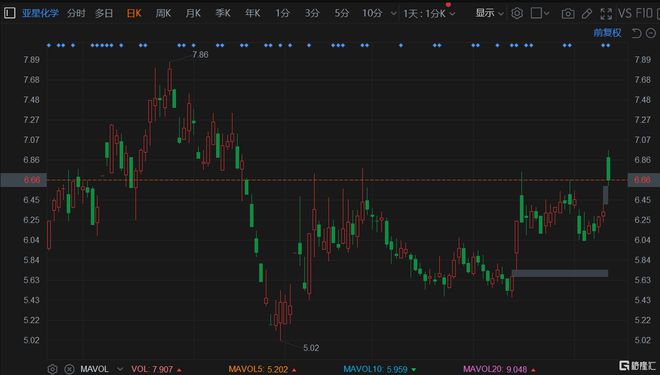Click the 亚星化学 stock name
Image resolution: width=660 pixels, height=375 pixels.
click(40, 13)
